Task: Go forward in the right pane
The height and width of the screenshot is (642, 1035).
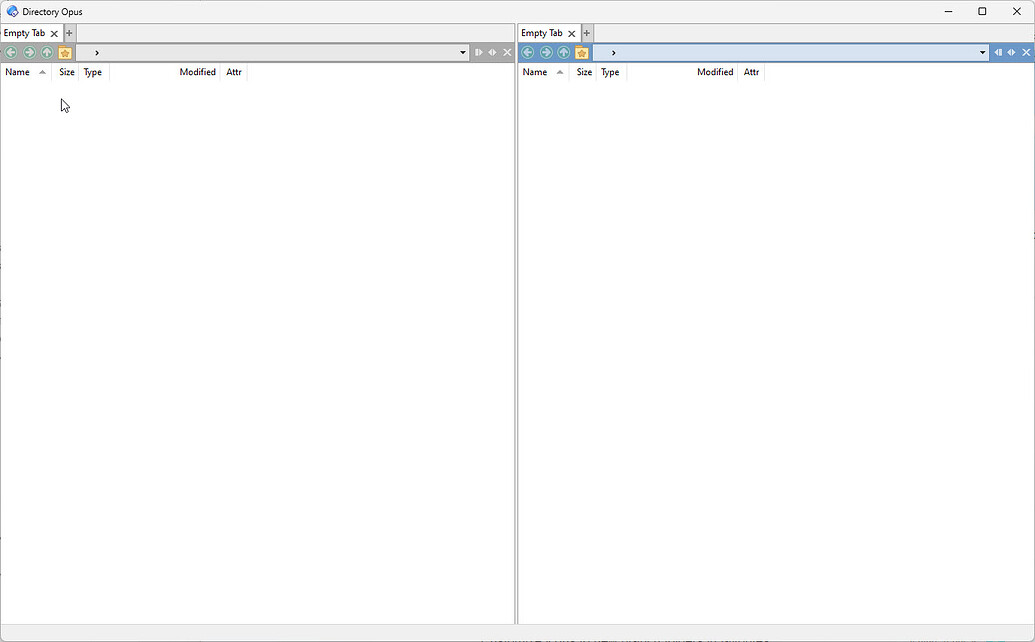Action: 546,52
